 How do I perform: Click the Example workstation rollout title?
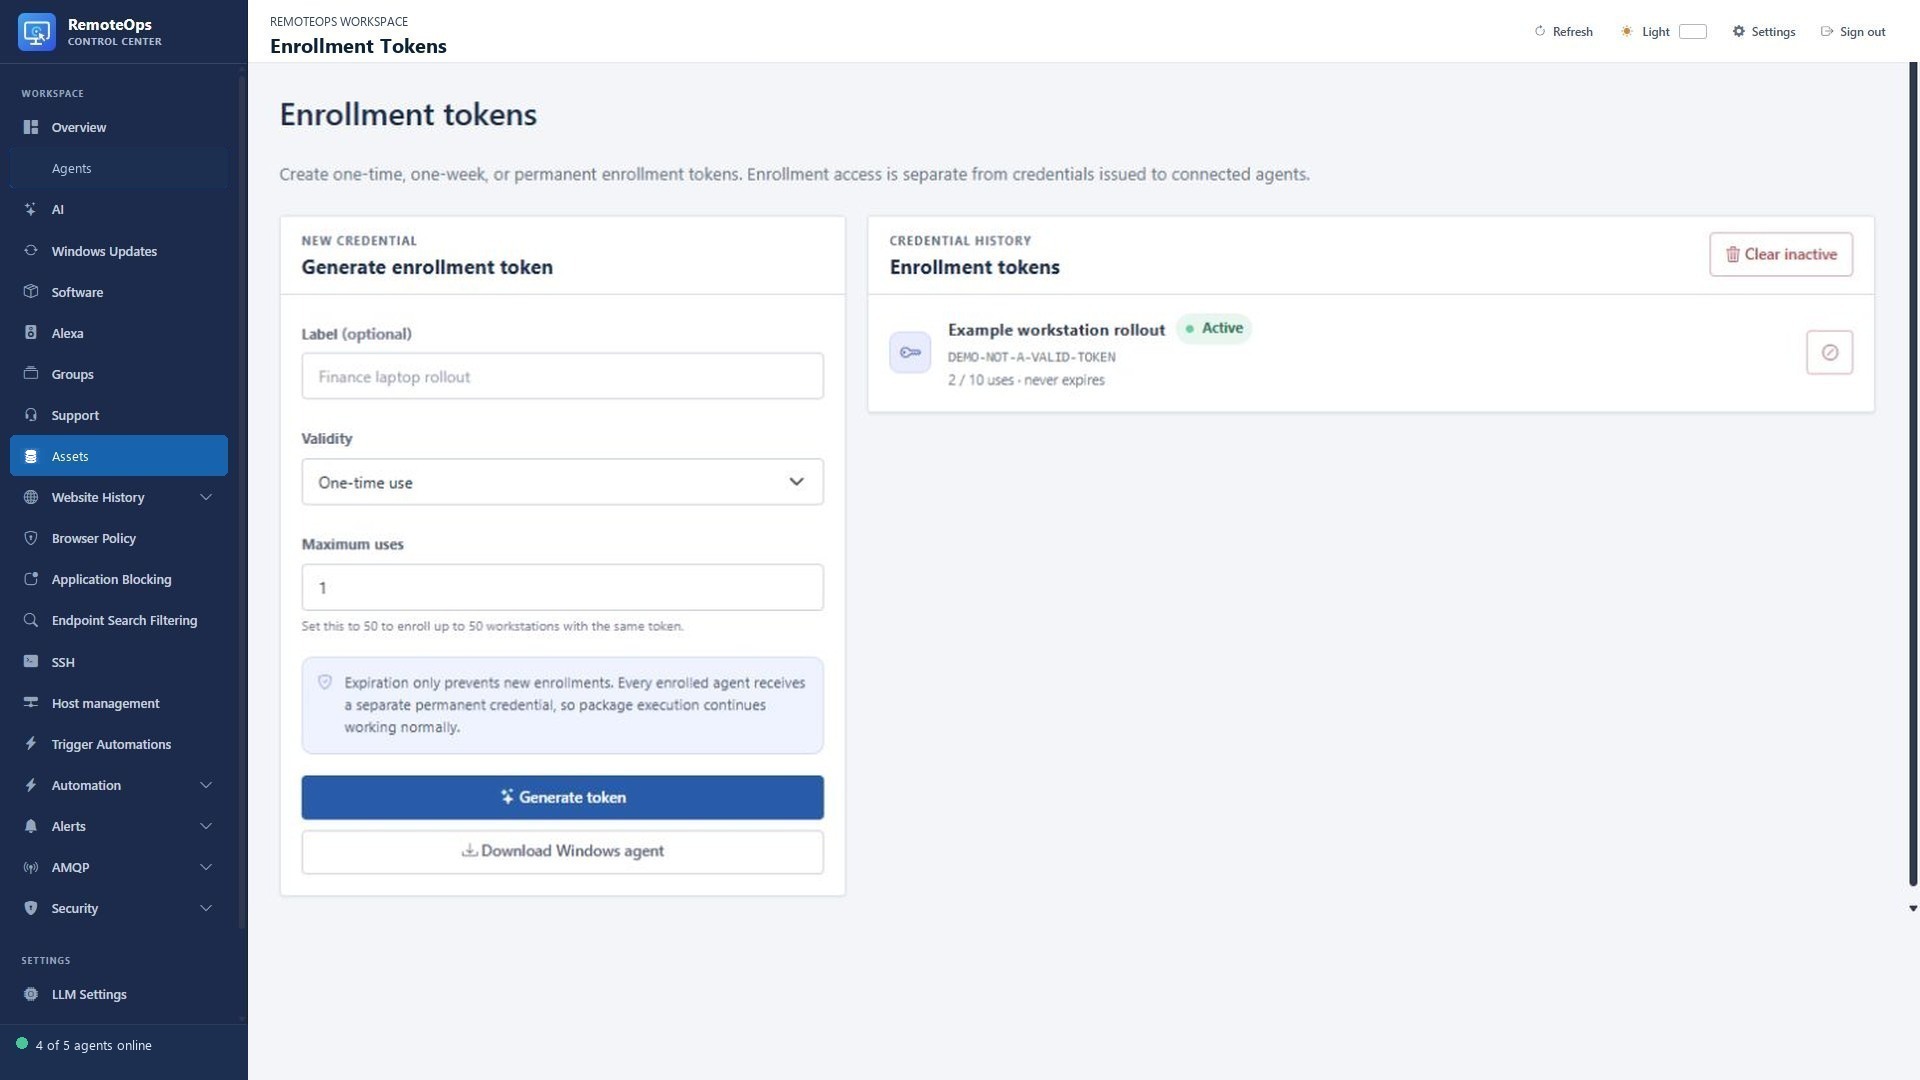coord(1056,330)
